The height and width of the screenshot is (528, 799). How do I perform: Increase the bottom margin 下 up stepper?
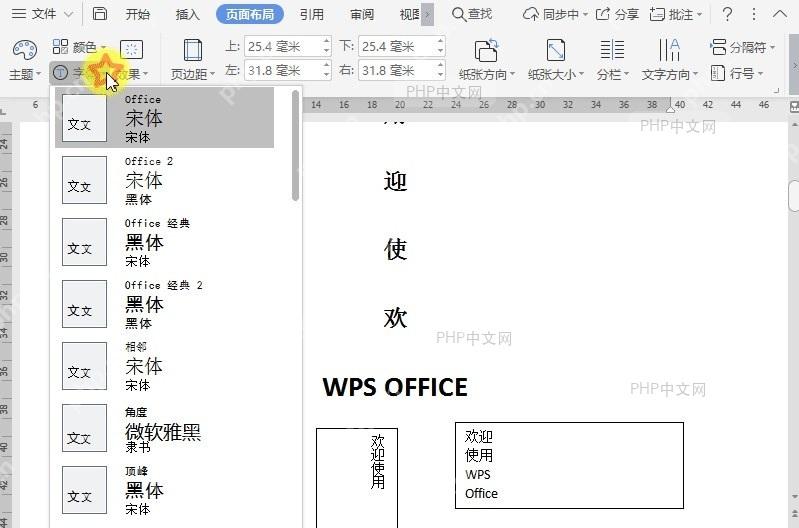[440, 41]
